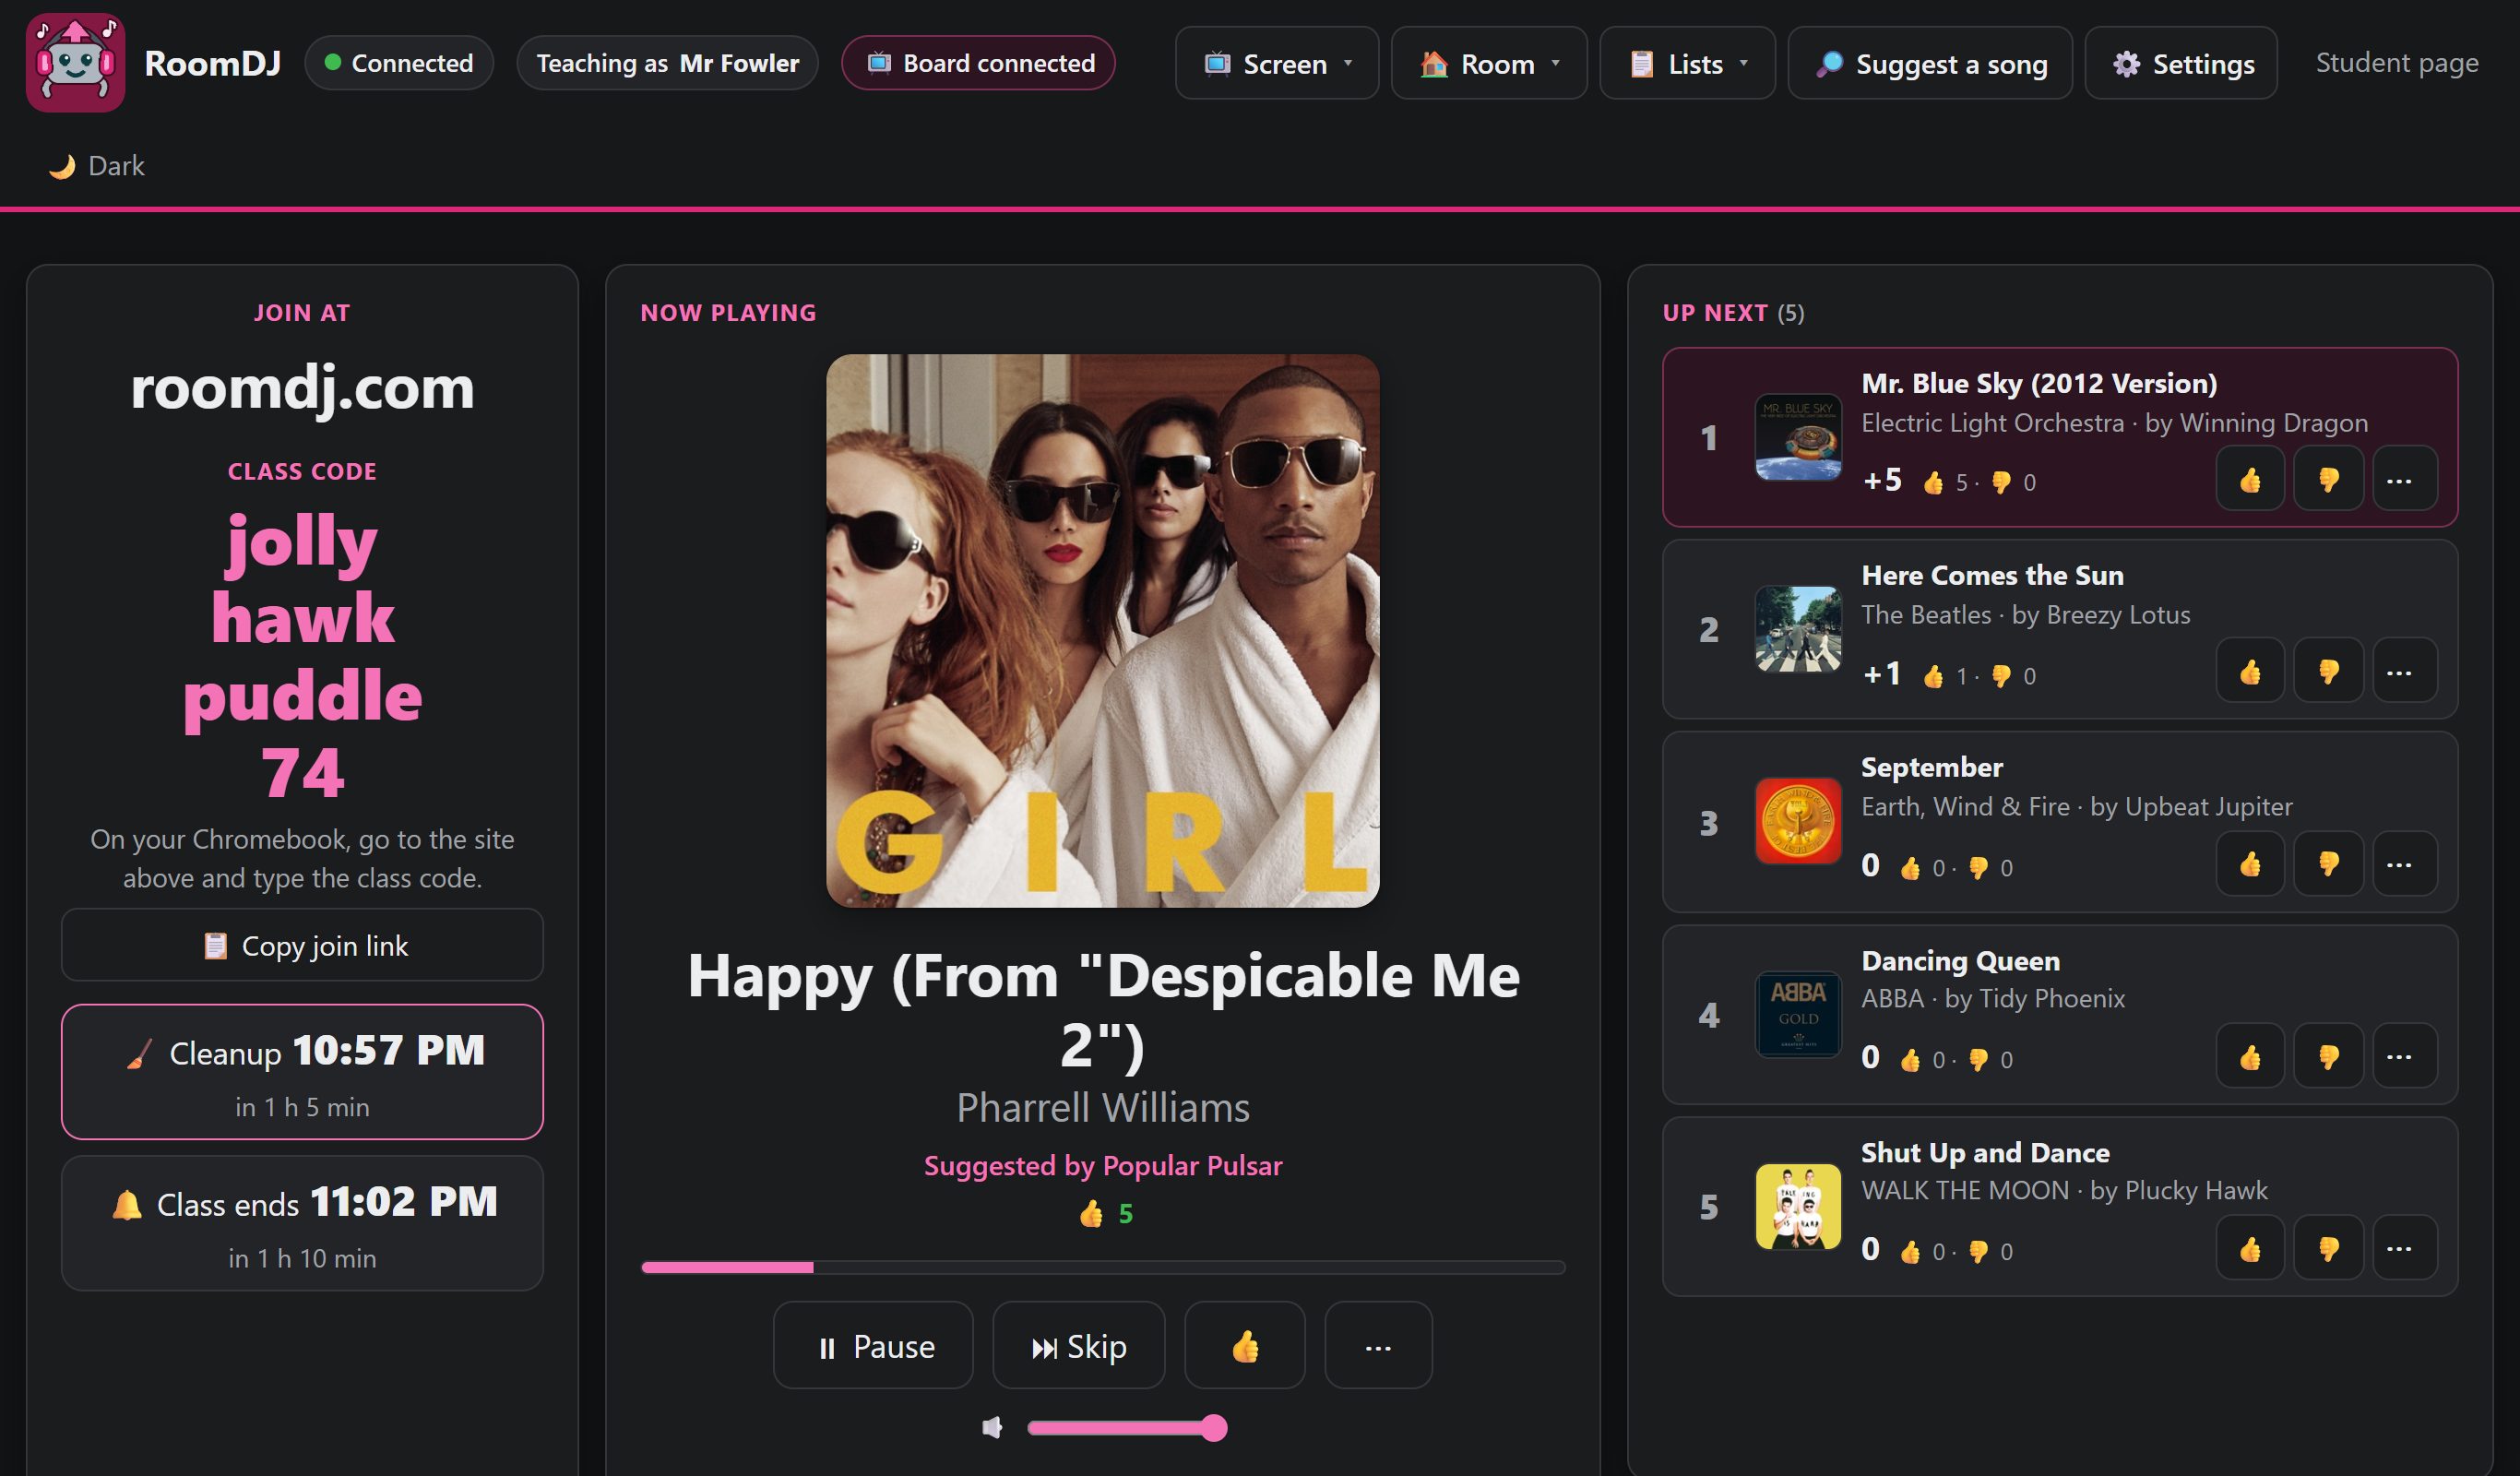This screenshot has width=2520, height=1476.
Task: Toggle the Dark theme mode
Action: (98, 166)
